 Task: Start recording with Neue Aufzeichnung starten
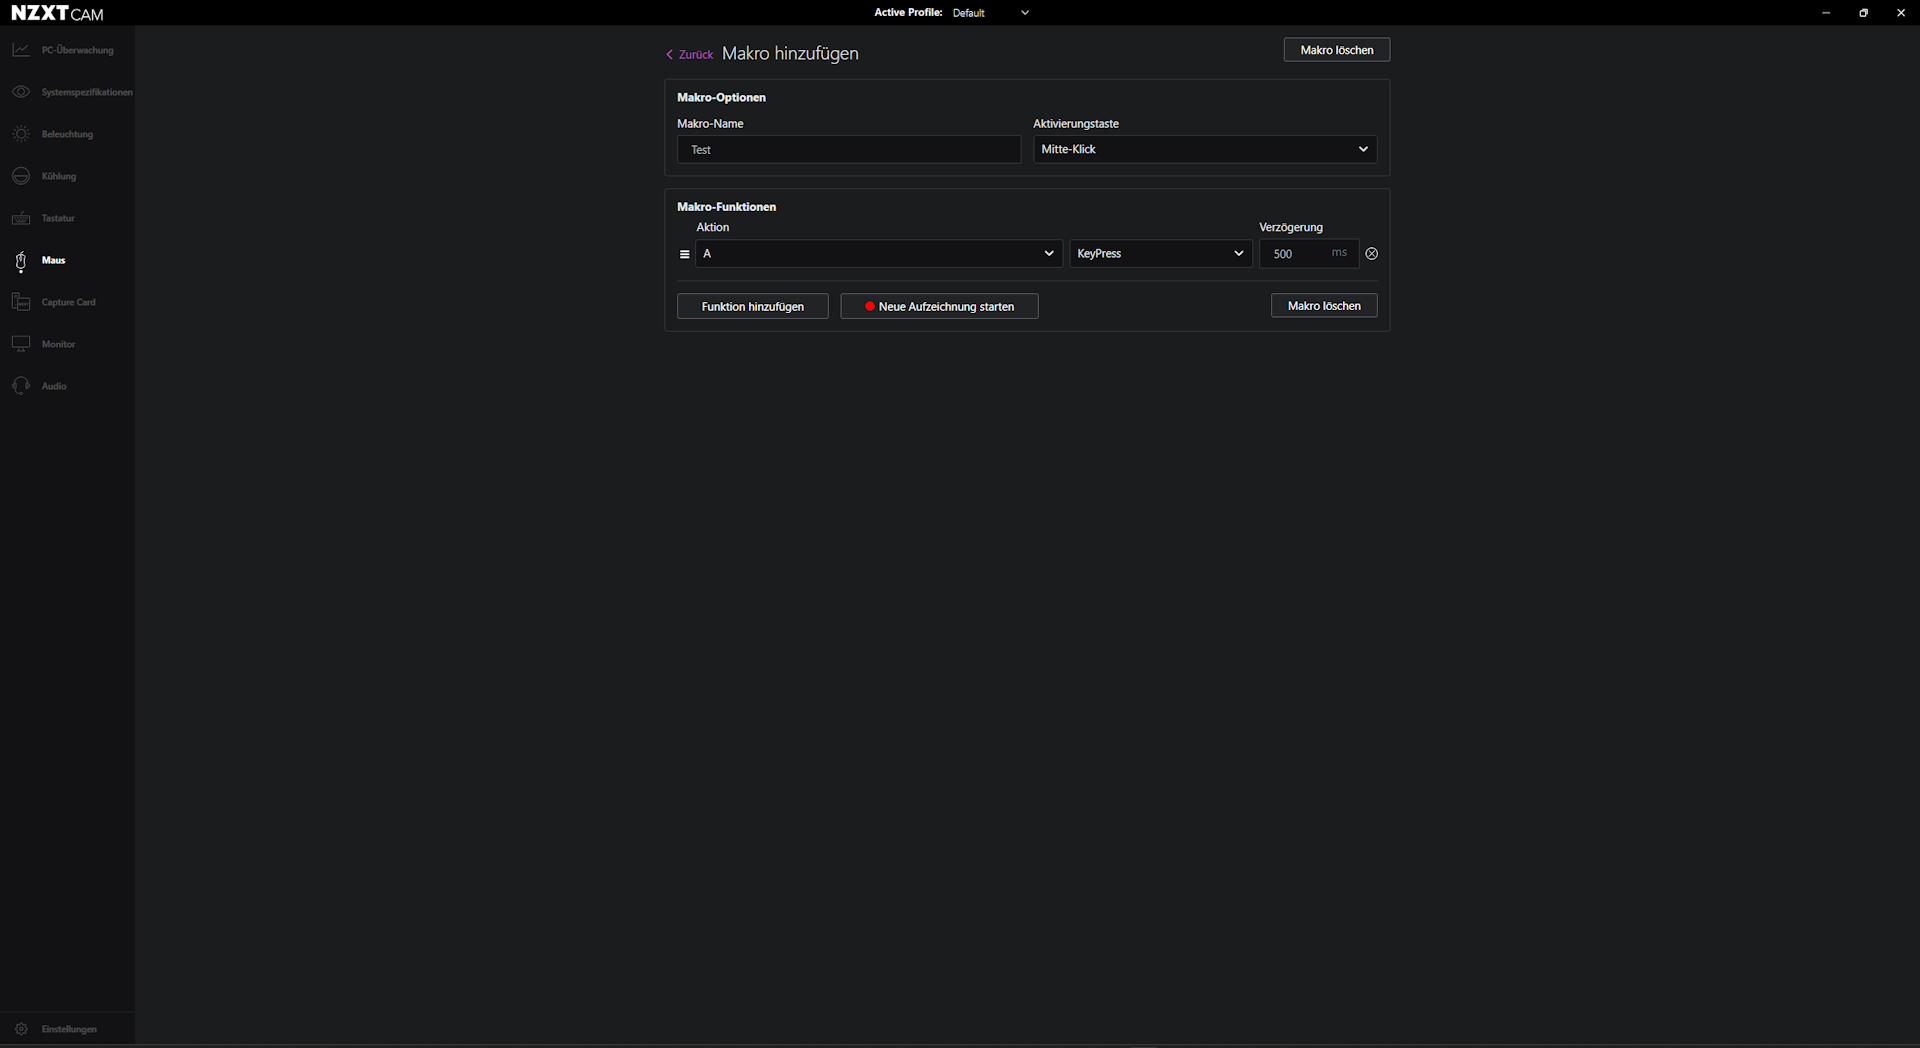(939, 306)
